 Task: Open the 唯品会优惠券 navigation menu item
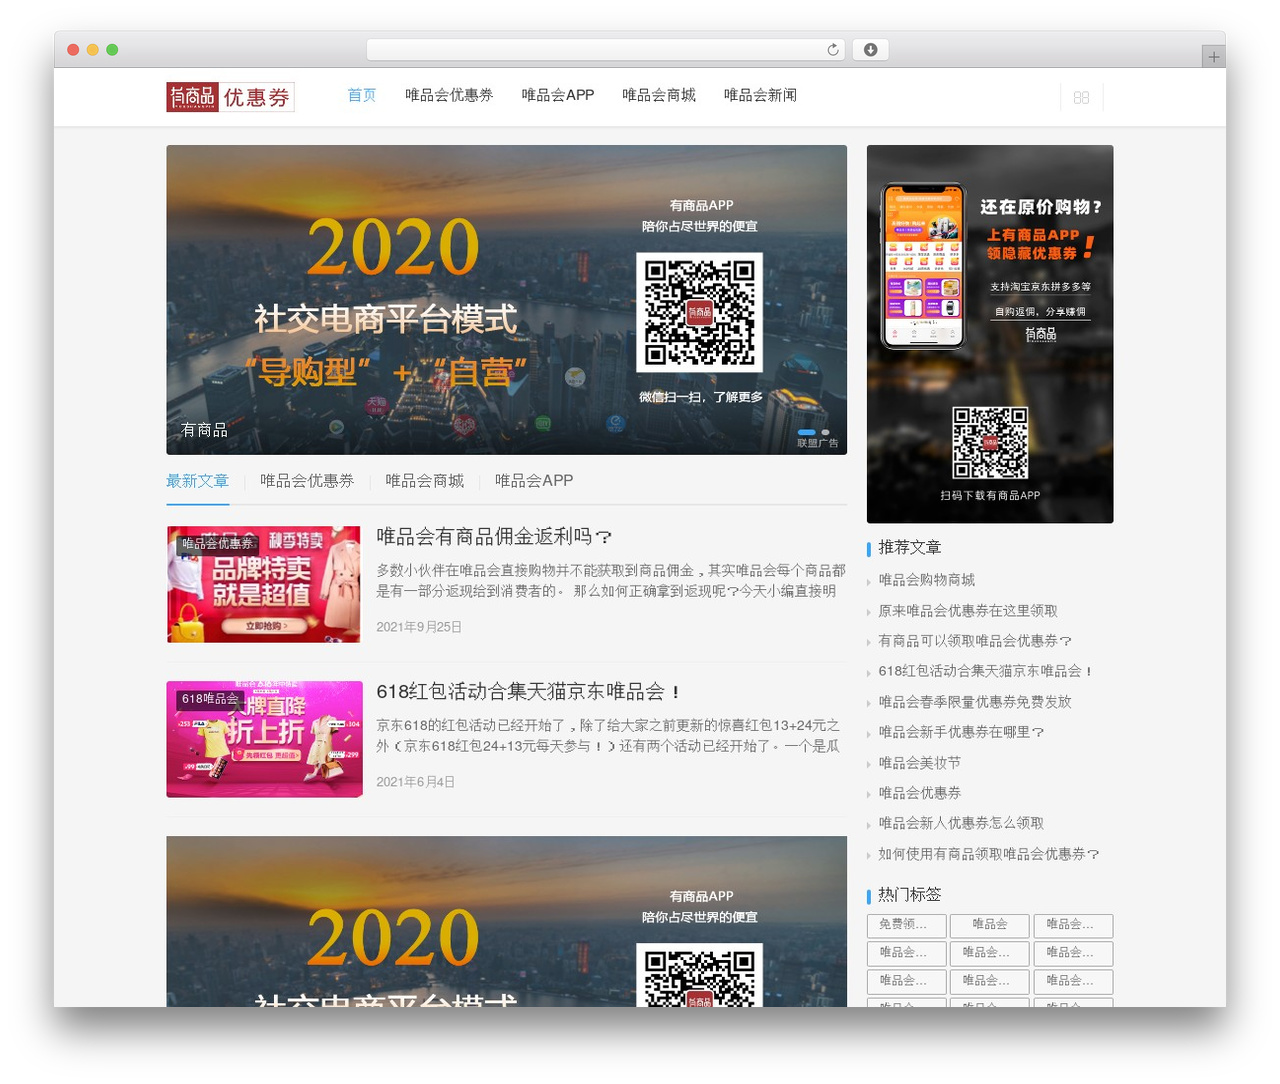point(449,95)
